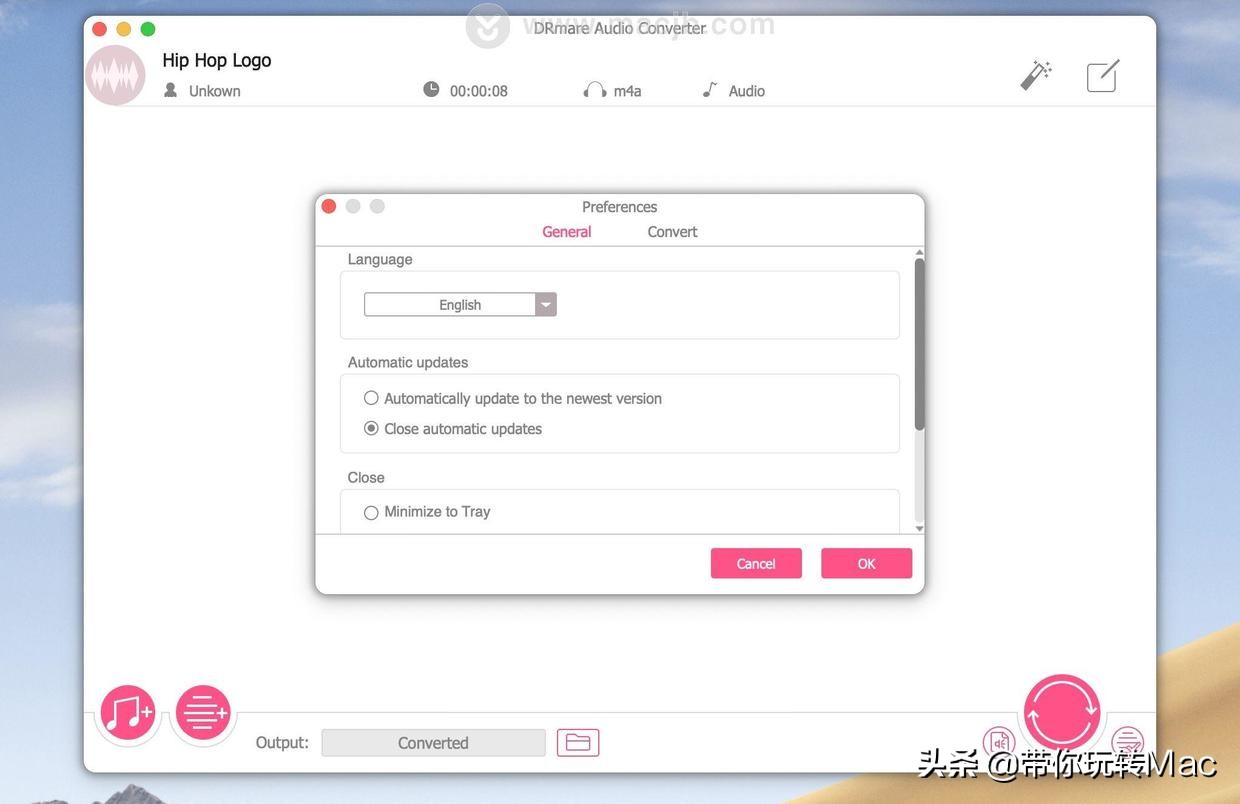This screenshot has width=1240, height=804.
Task: Stay on the General tab
Action: (x=566, y=229)
